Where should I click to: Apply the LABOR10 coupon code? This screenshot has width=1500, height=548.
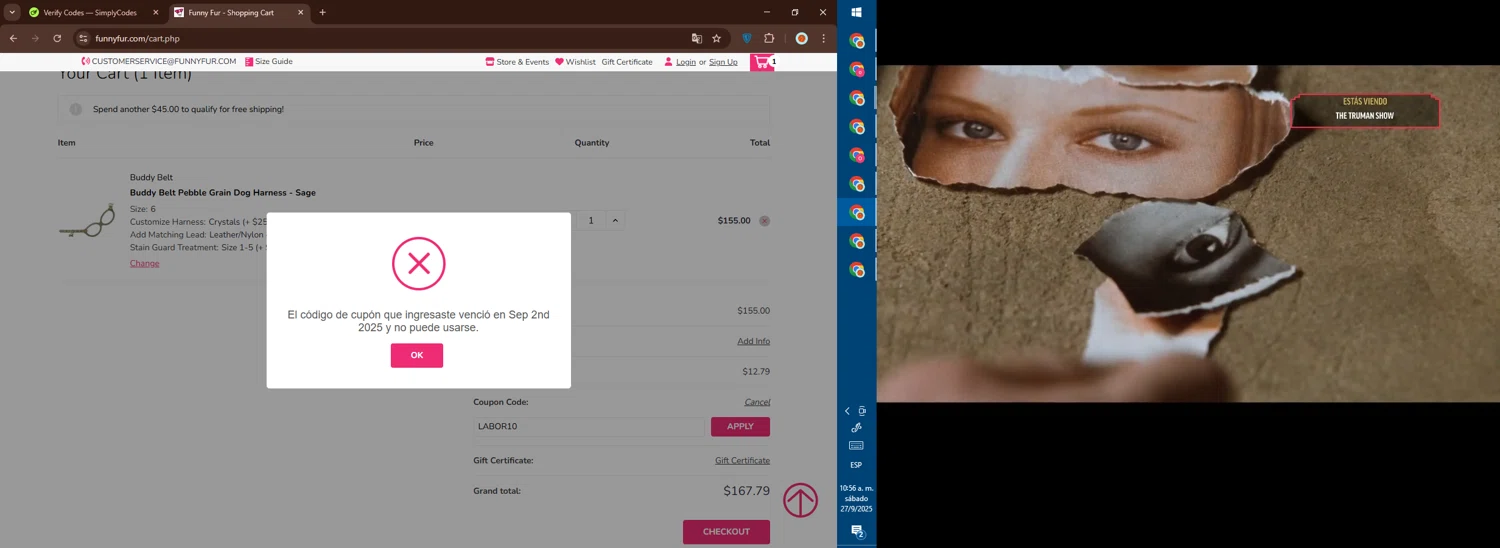[x=740, y=427]
